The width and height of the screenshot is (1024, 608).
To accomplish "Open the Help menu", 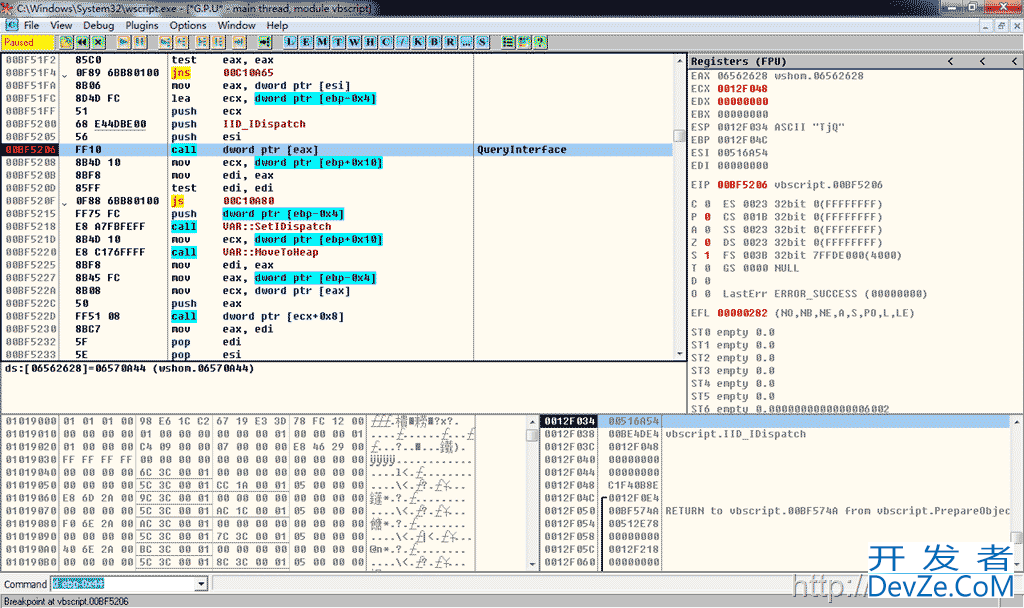I will [x=277, y=25].
